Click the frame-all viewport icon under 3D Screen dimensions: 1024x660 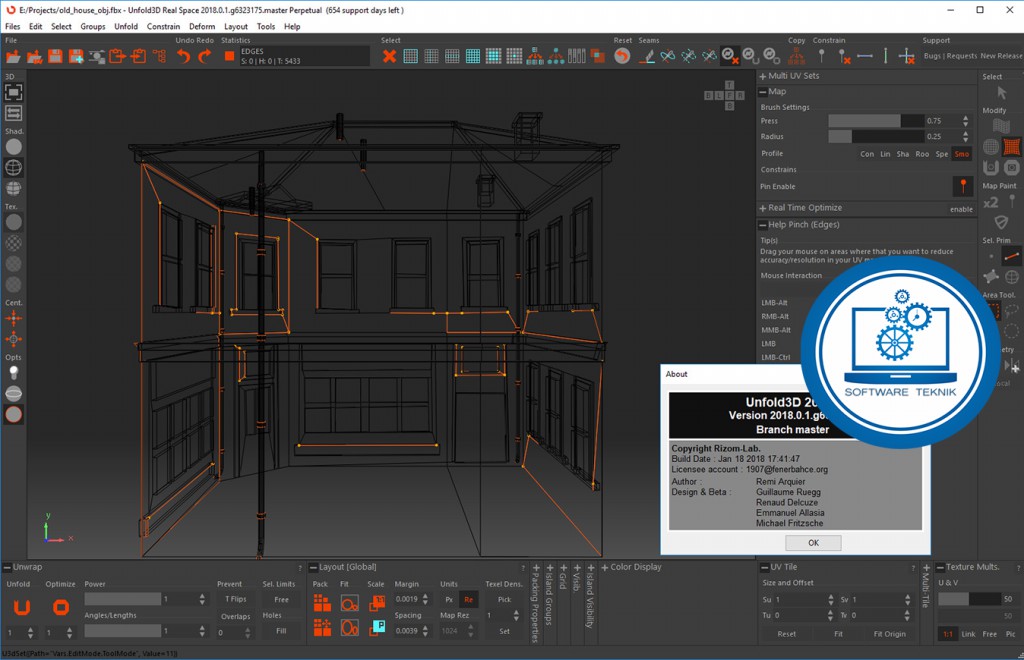[14, 92]
